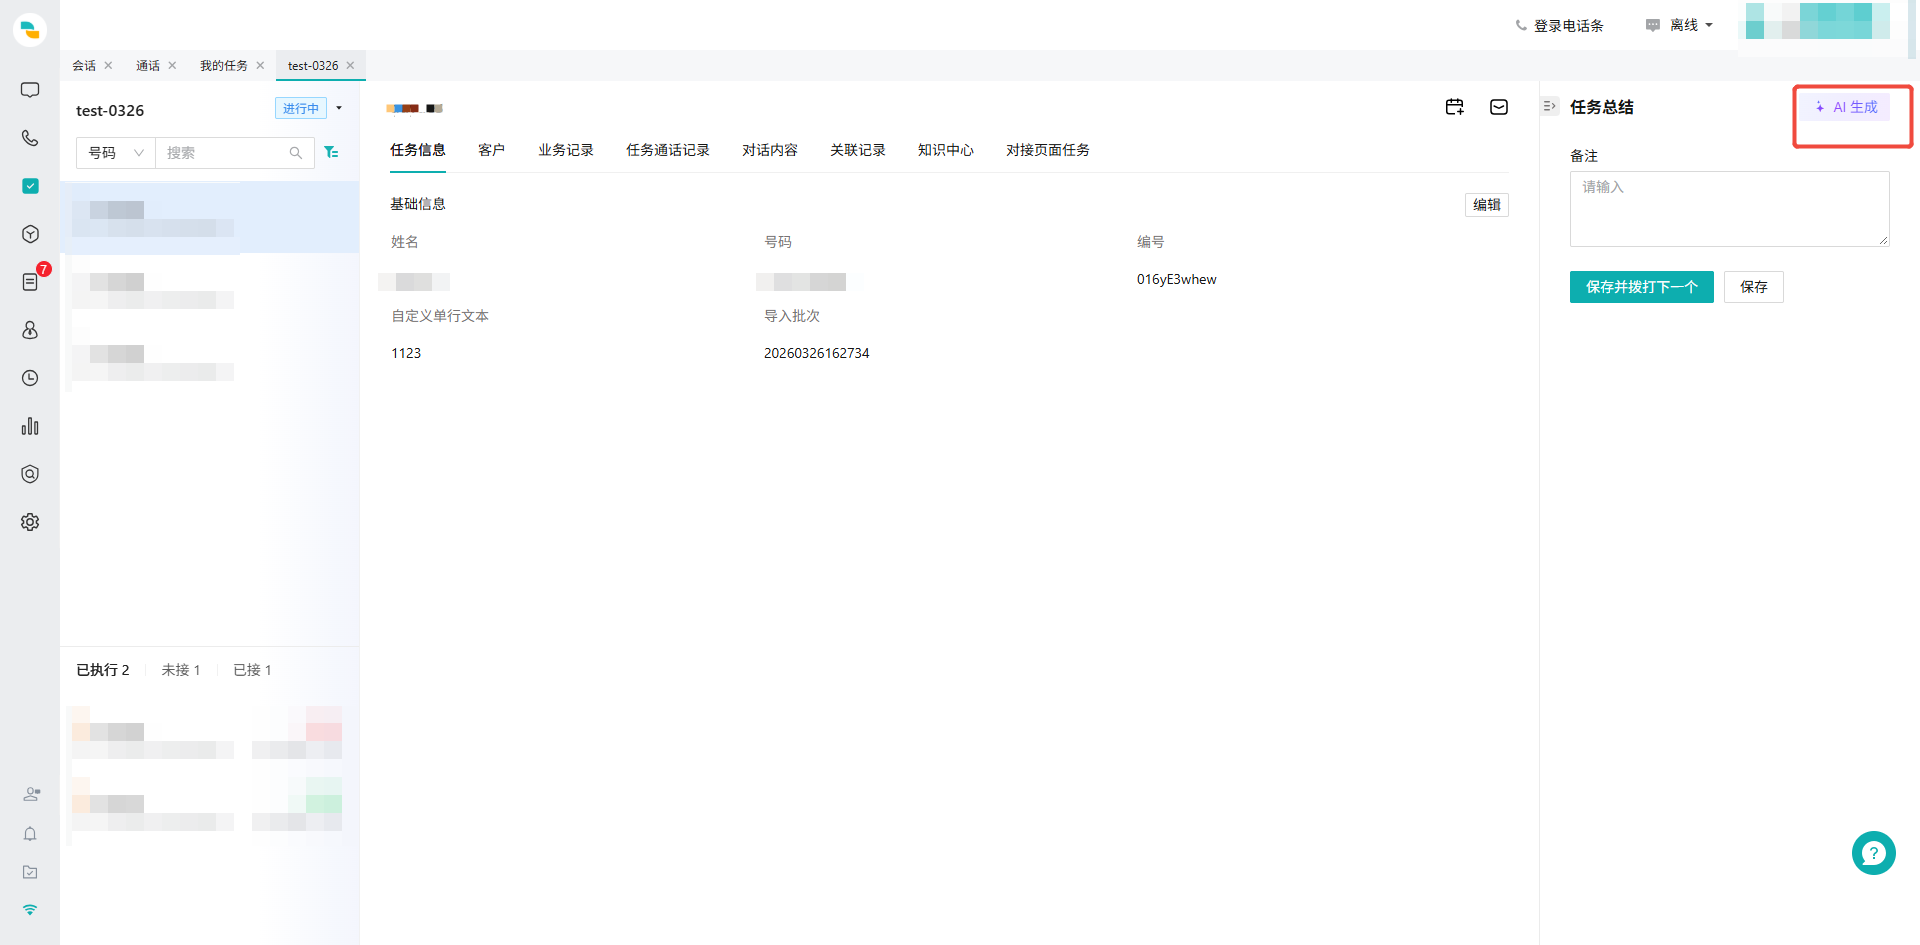
Task: Click the envelope message icon
Action: [x=1499, y=107]
